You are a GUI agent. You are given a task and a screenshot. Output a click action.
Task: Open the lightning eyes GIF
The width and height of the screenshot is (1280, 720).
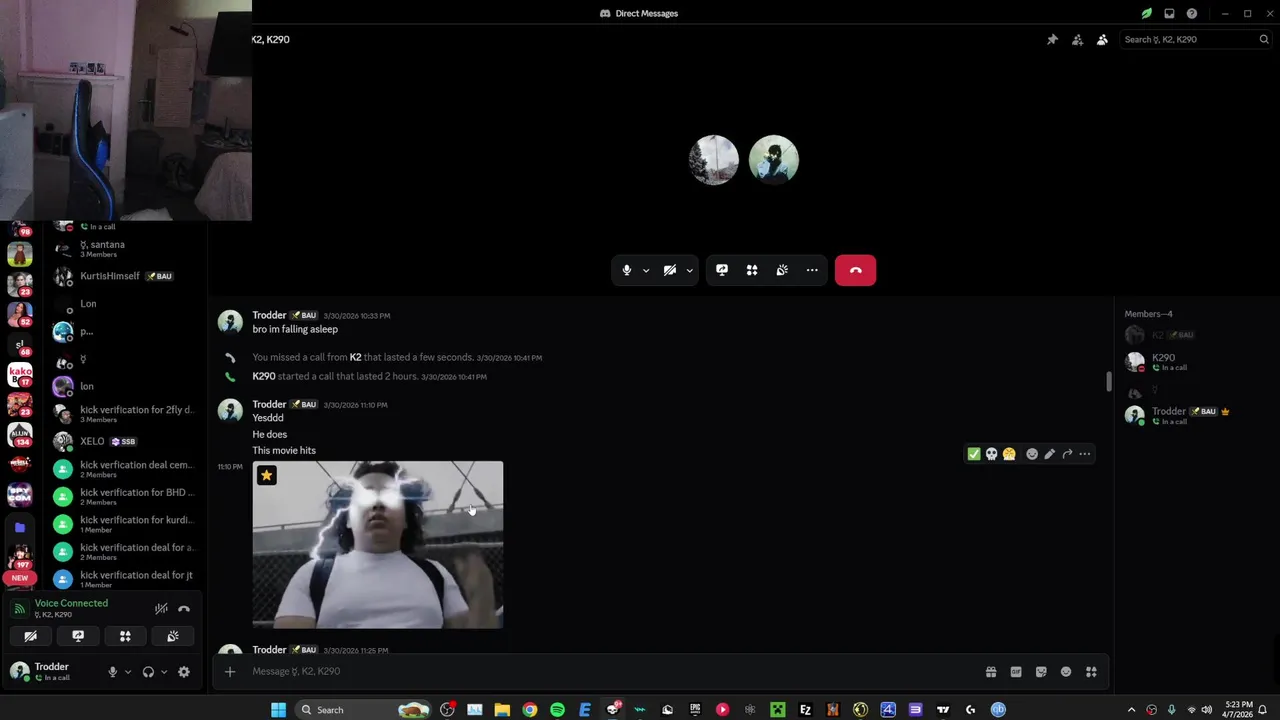(x=378, y=545)
